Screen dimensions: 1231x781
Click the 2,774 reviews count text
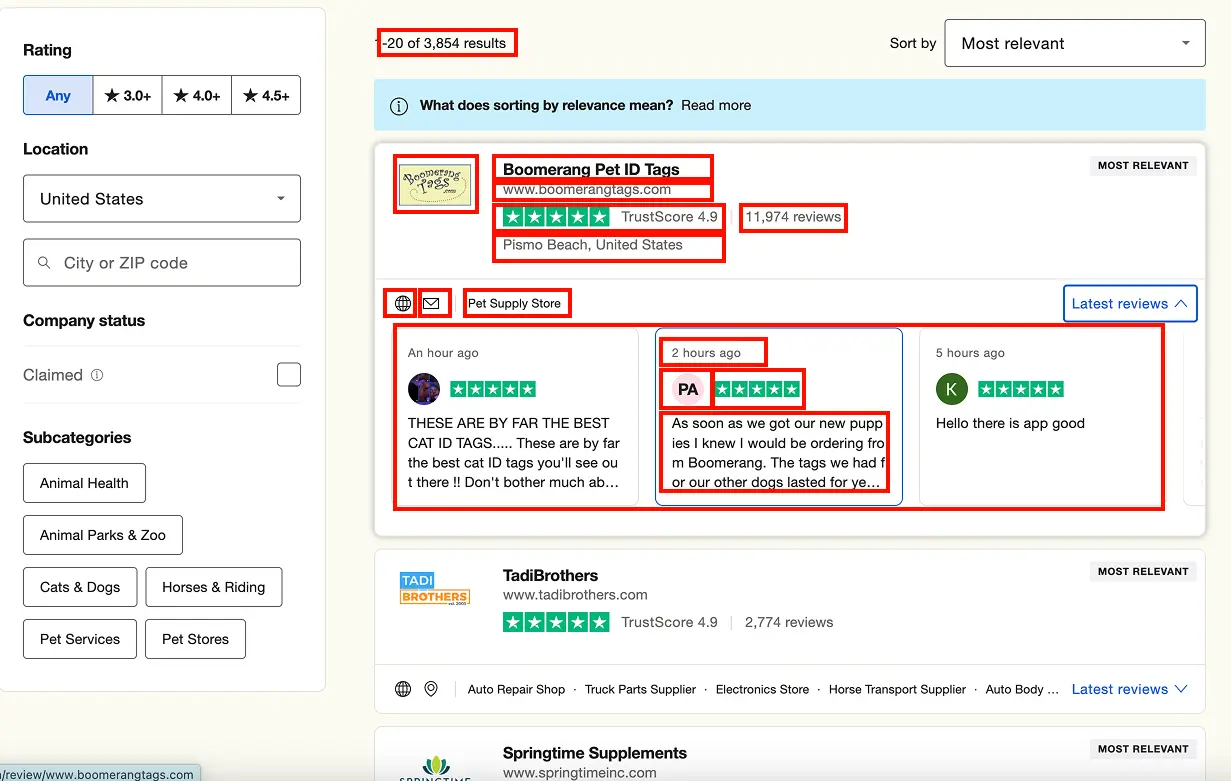click(789, 622)
